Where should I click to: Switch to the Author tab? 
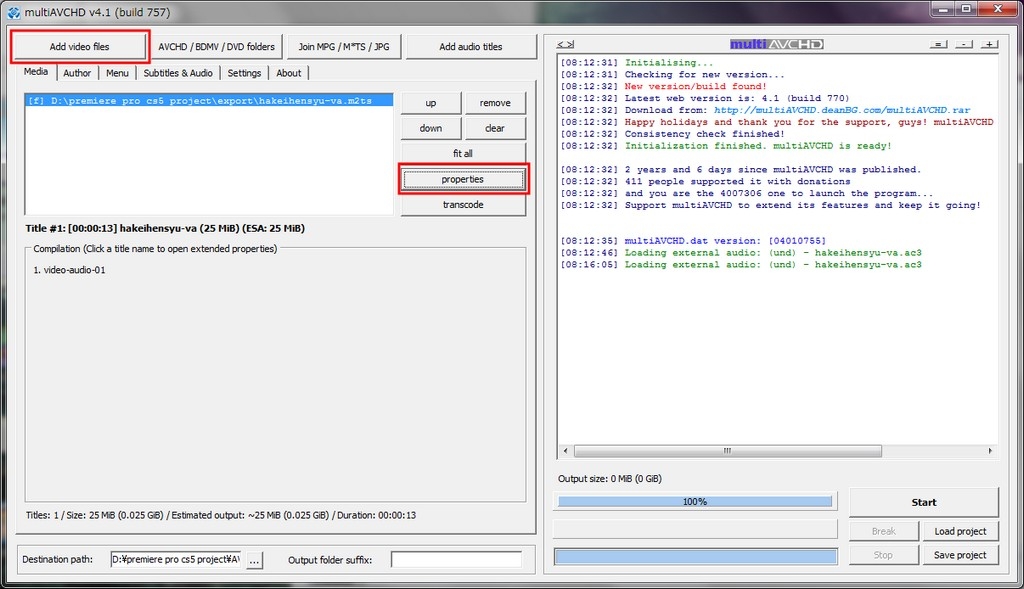[77, 73]
